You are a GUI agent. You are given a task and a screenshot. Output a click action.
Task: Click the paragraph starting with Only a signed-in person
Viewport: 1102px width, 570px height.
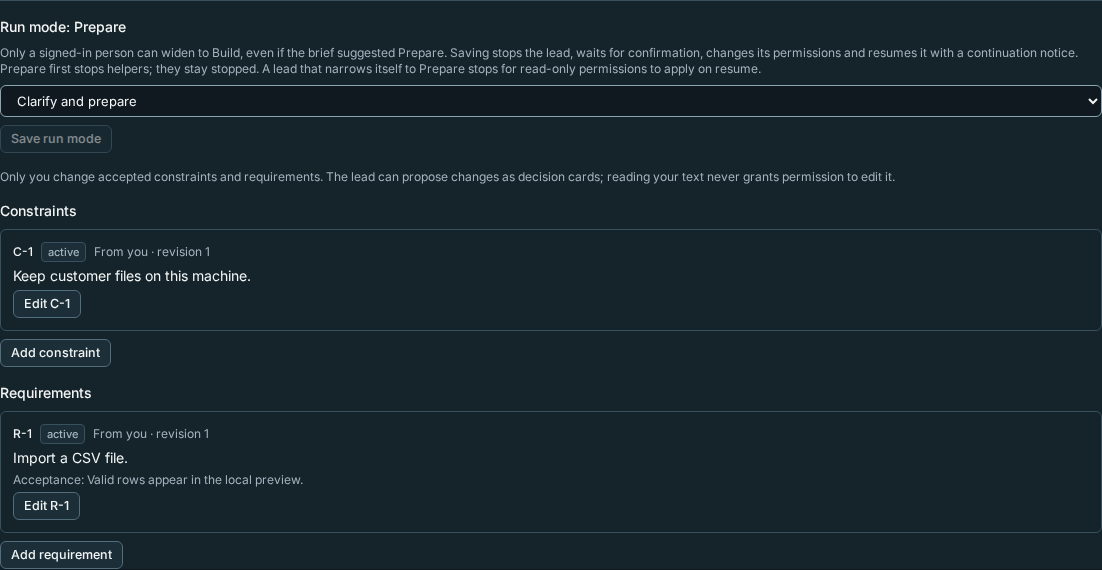coord(539,61)
